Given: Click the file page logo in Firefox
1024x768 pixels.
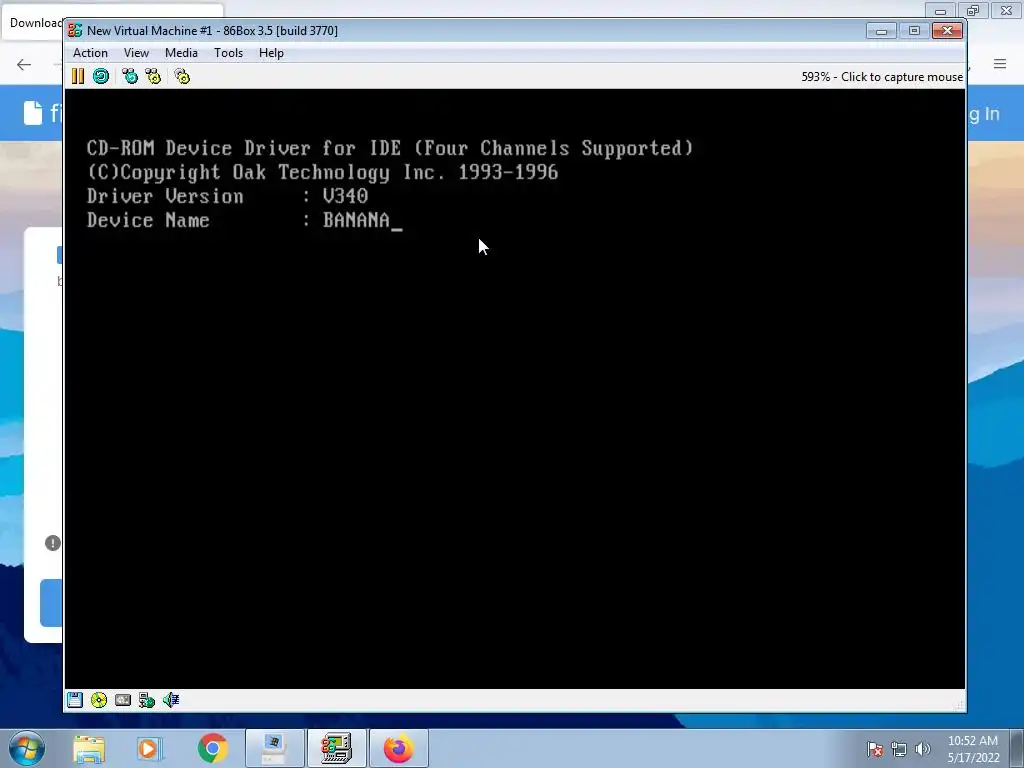Looking at the screenshot, I should tap(43, 113).
